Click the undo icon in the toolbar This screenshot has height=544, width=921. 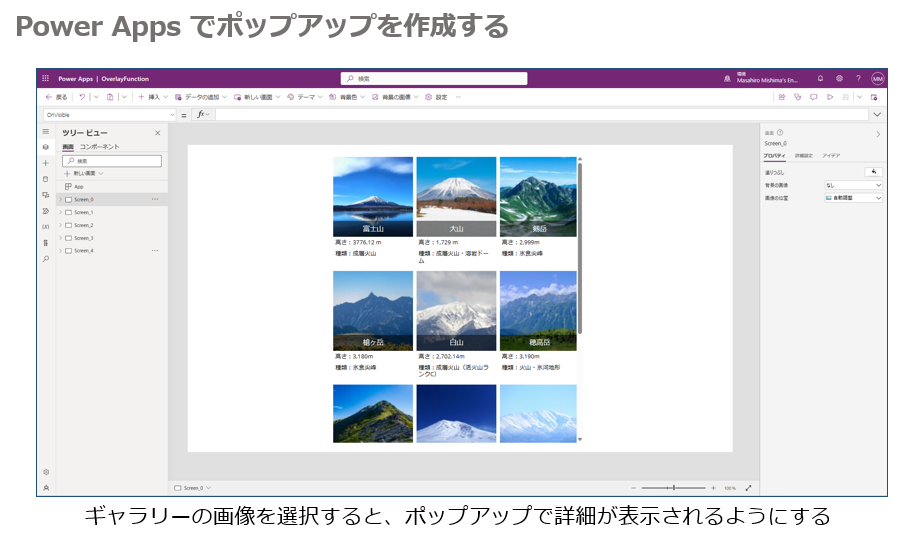pos(82,97)
